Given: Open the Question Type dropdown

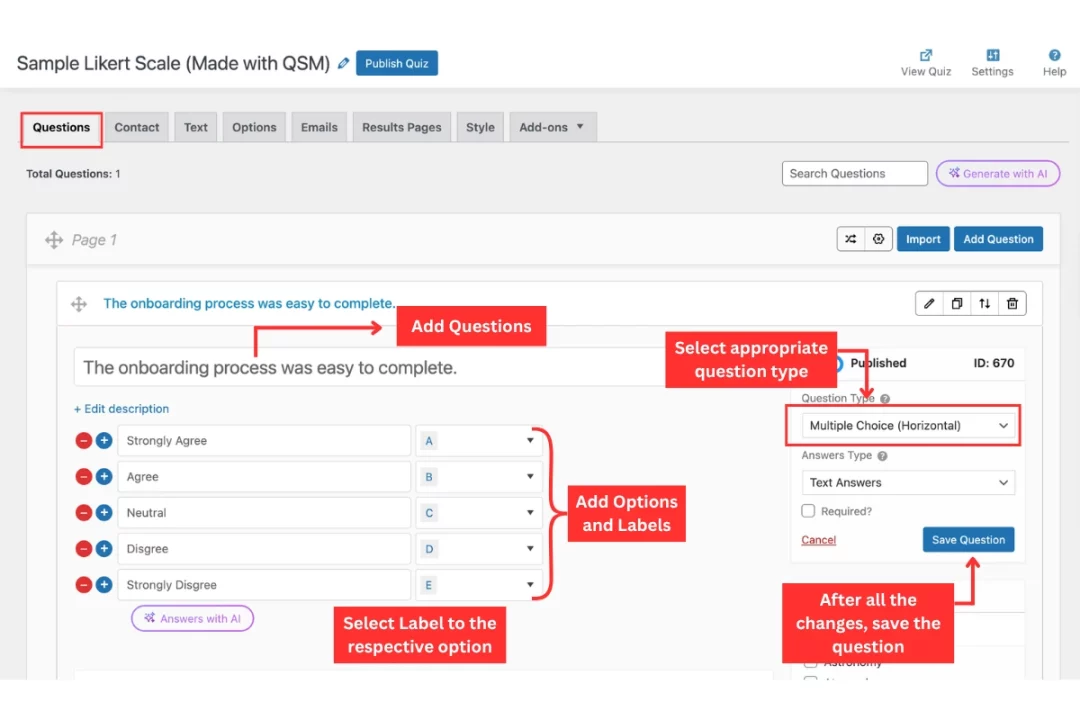Looking at the screenshot, I should [x=908, y=426].
